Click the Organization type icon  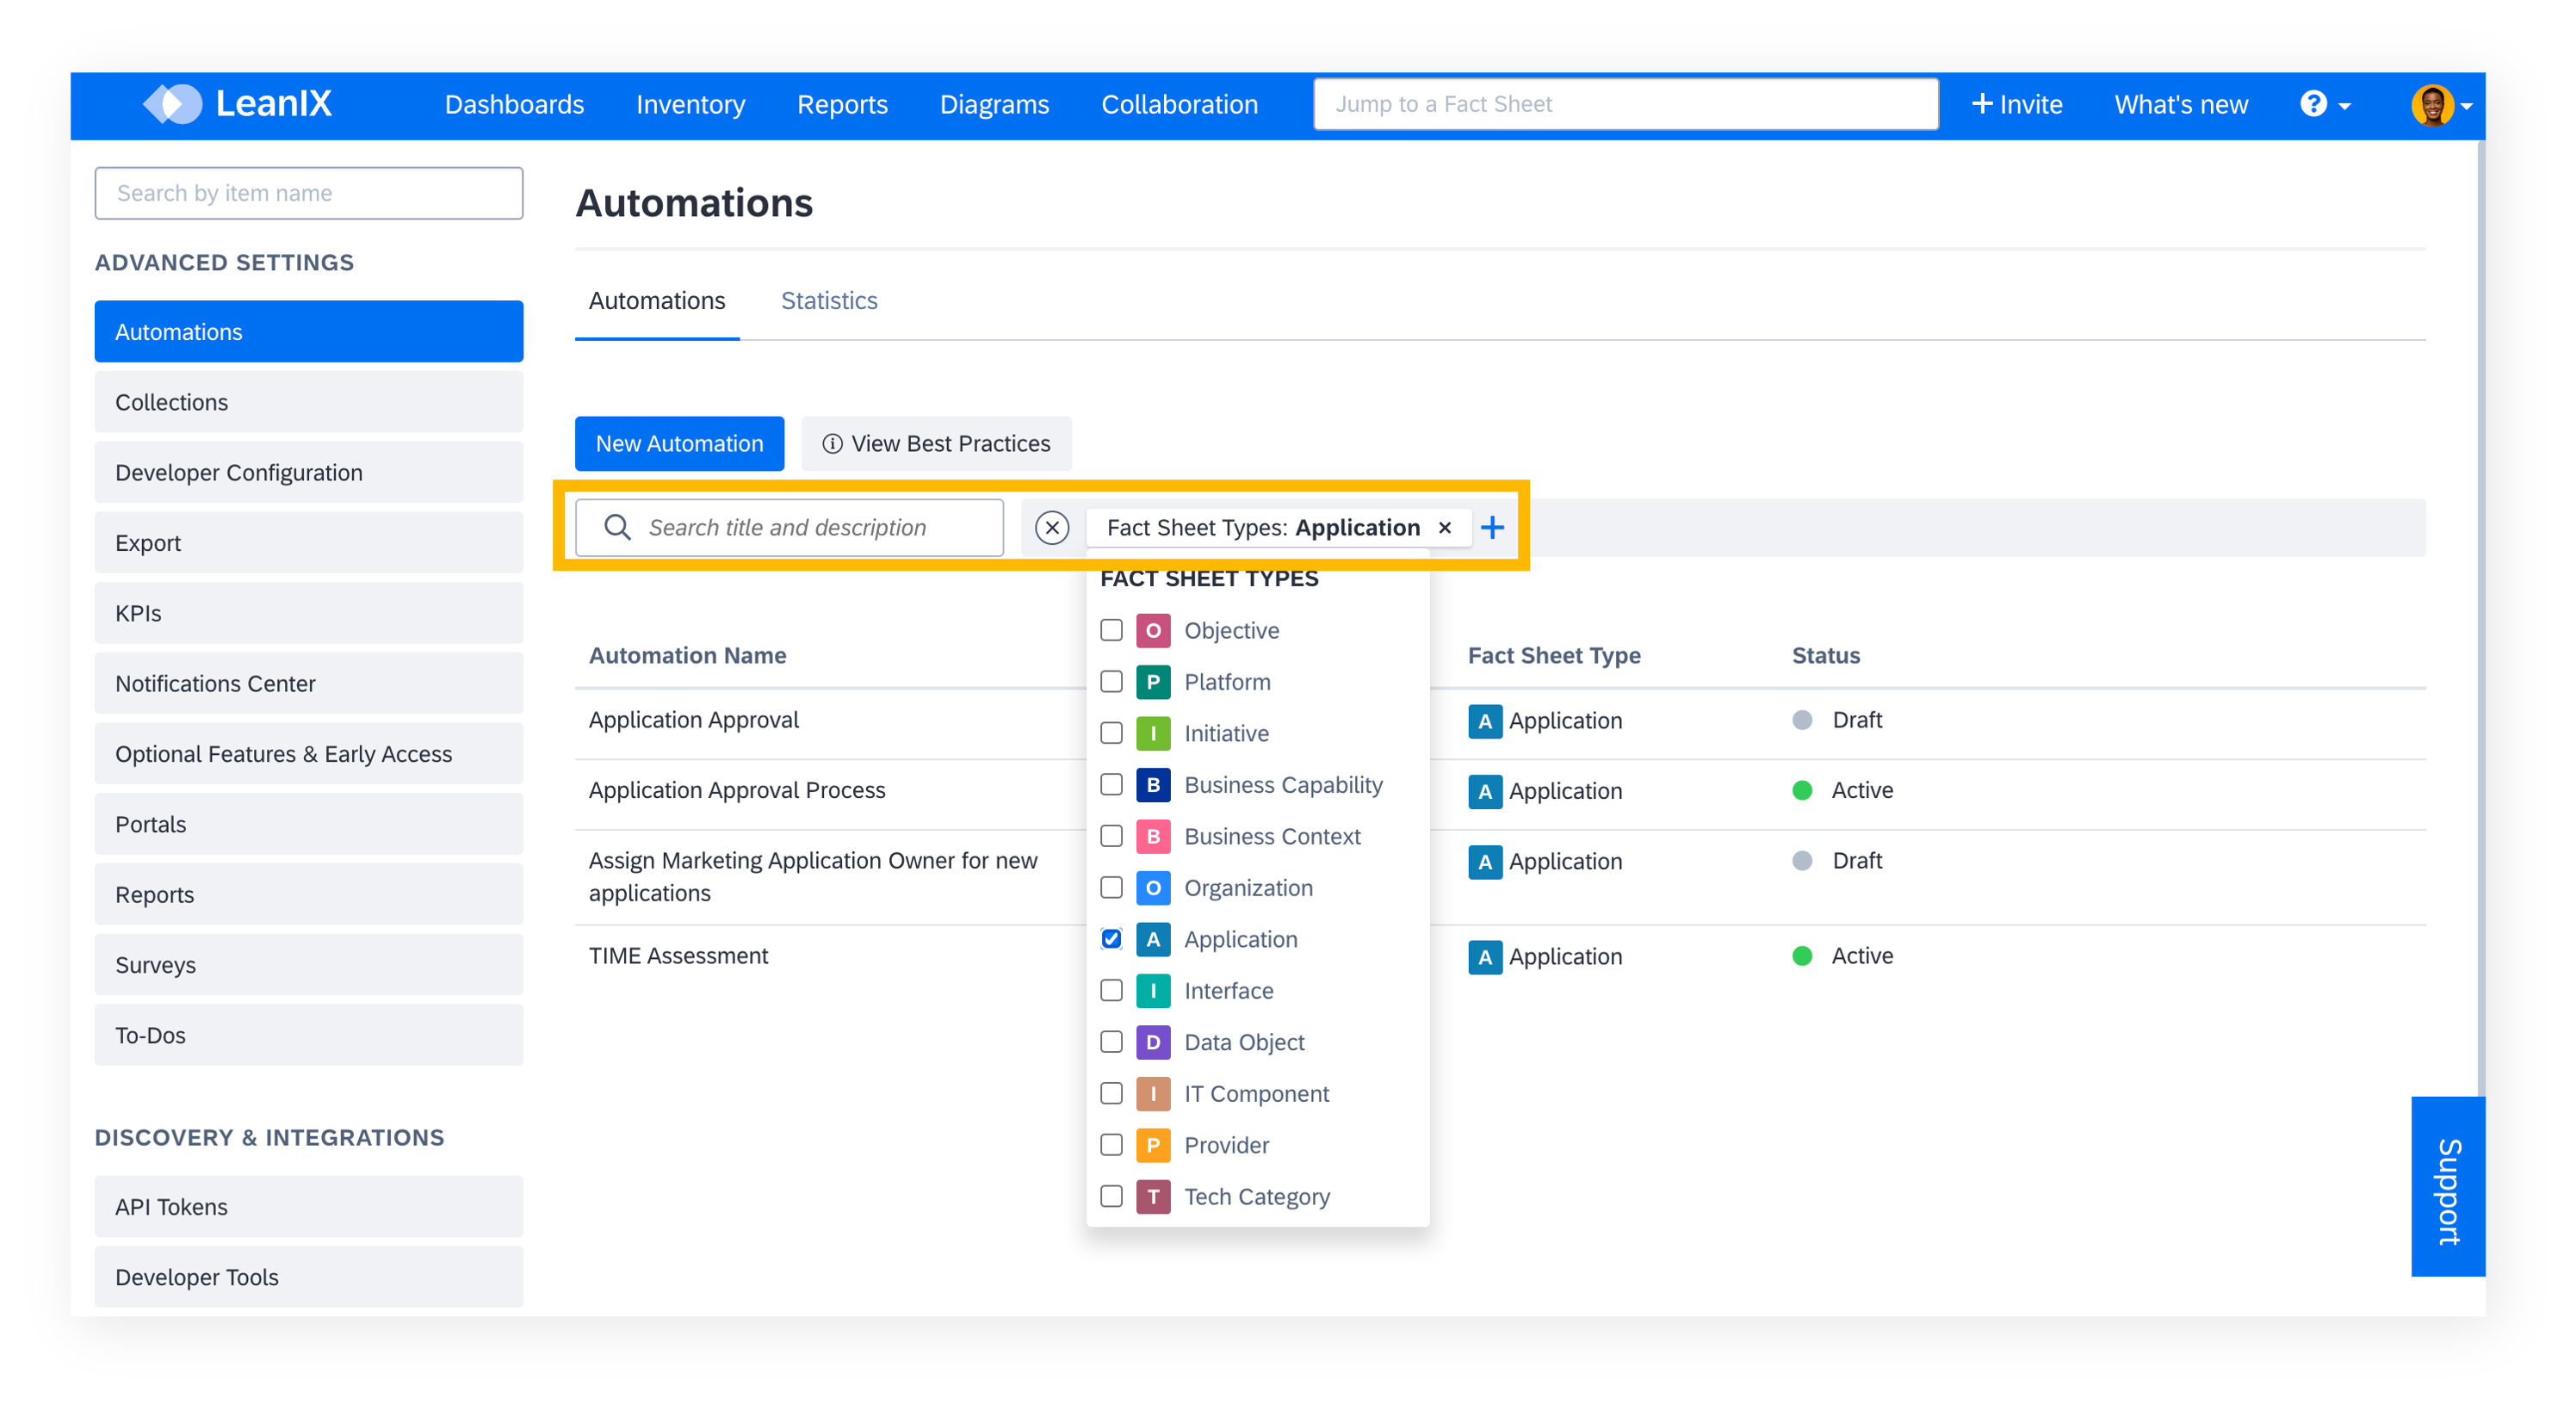[x=1152, y=887]
